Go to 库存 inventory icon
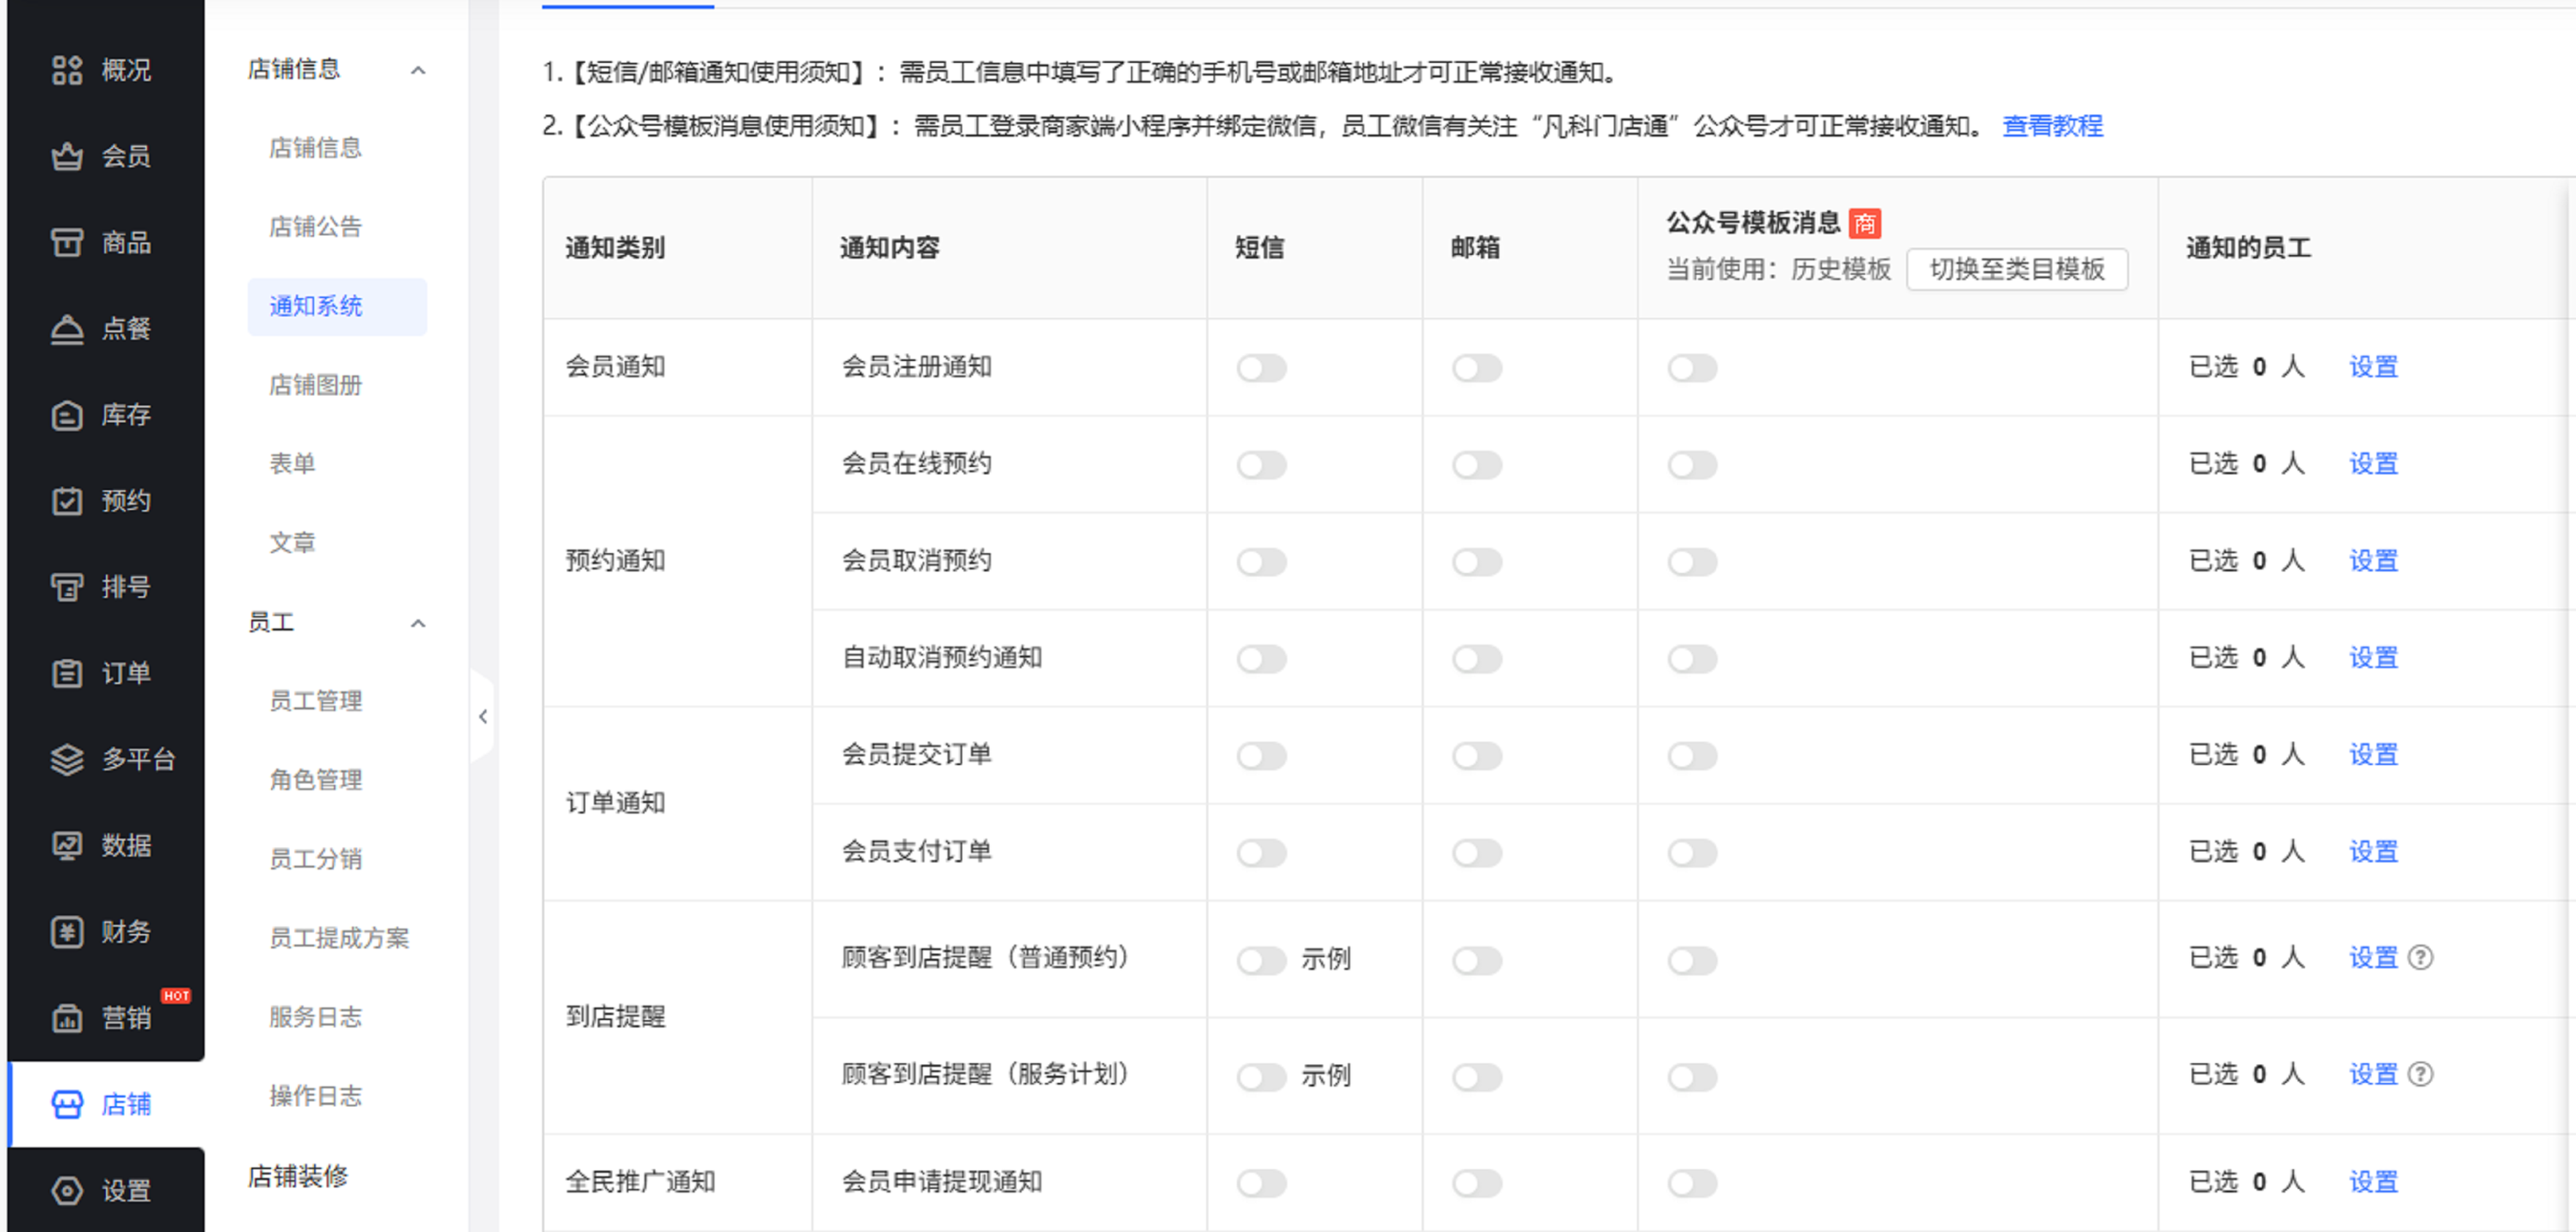The image size is (2576, 1232). [67, 415]
